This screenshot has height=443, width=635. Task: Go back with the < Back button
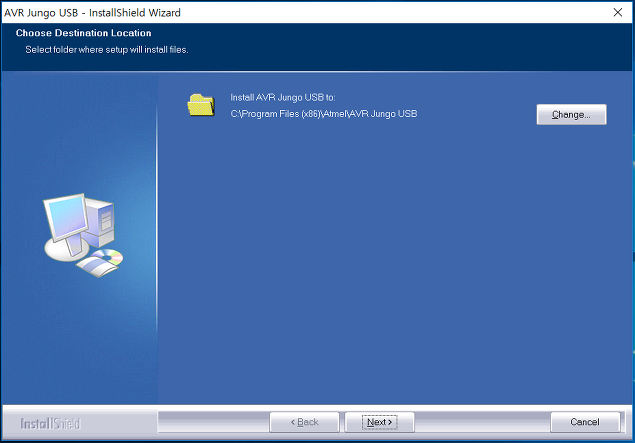(305, 422)
